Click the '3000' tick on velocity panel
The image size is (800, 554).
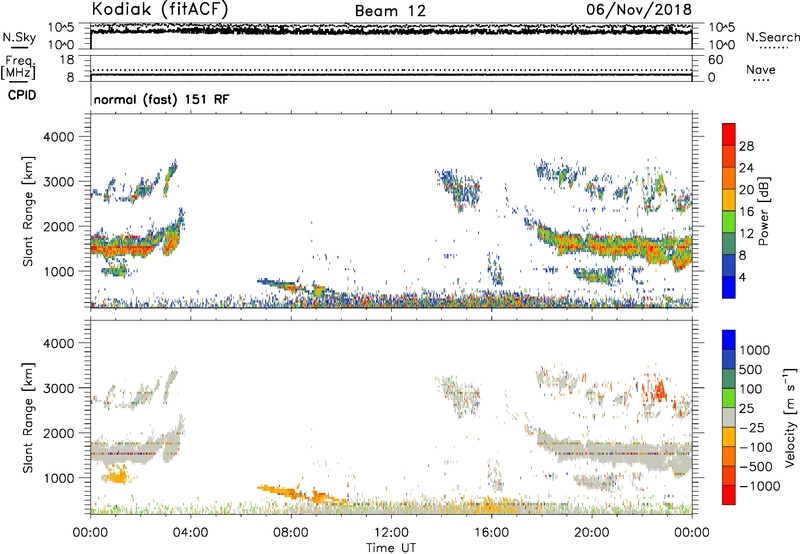59,388
